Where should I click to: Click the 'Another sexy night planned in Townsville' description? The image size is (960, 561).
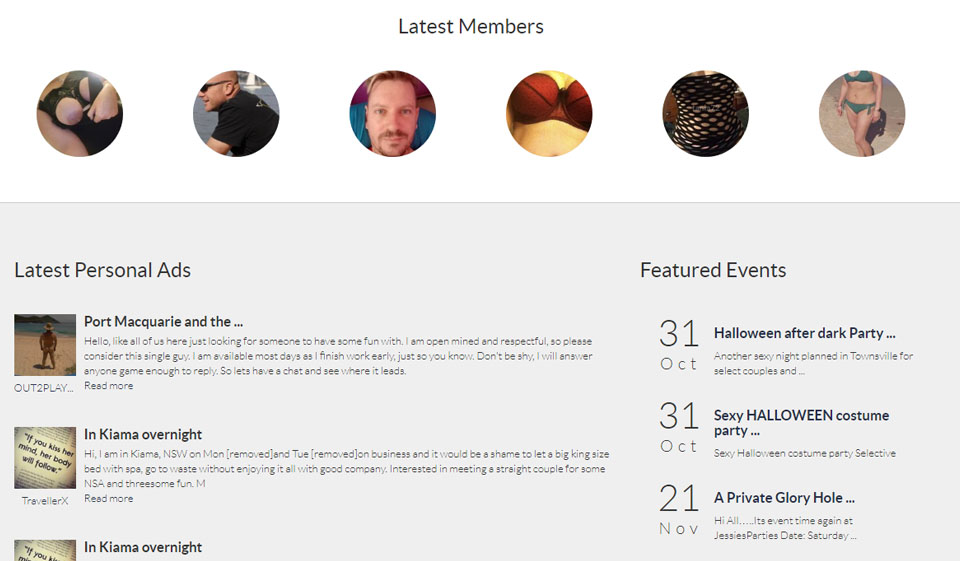click(x=813, y=363)
